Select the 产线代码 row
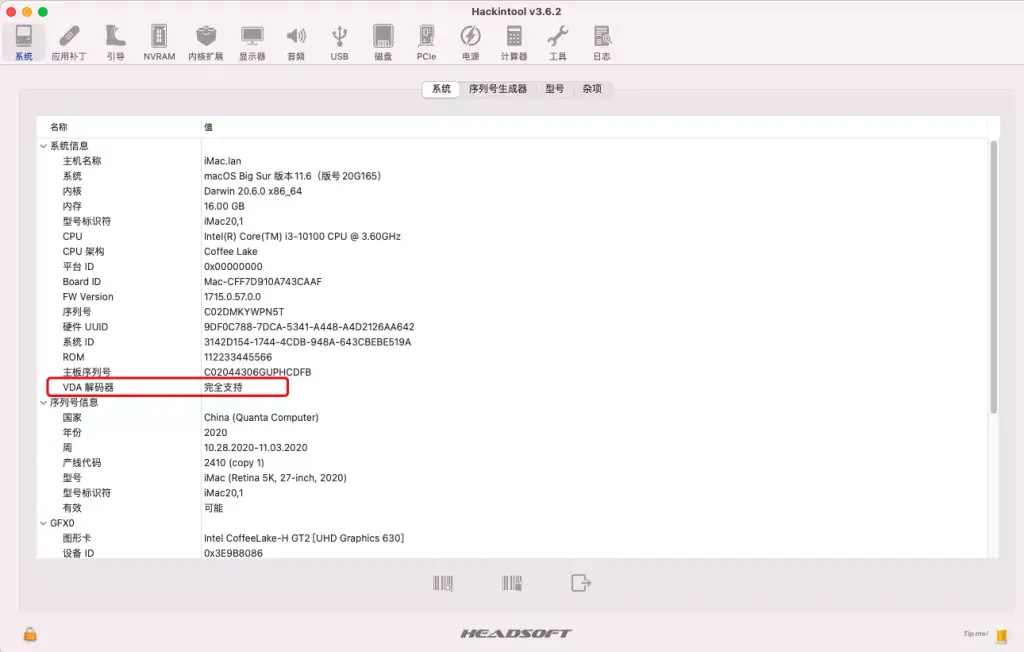The height and width of the screenshot is (652, 1024). click(513, 463)
